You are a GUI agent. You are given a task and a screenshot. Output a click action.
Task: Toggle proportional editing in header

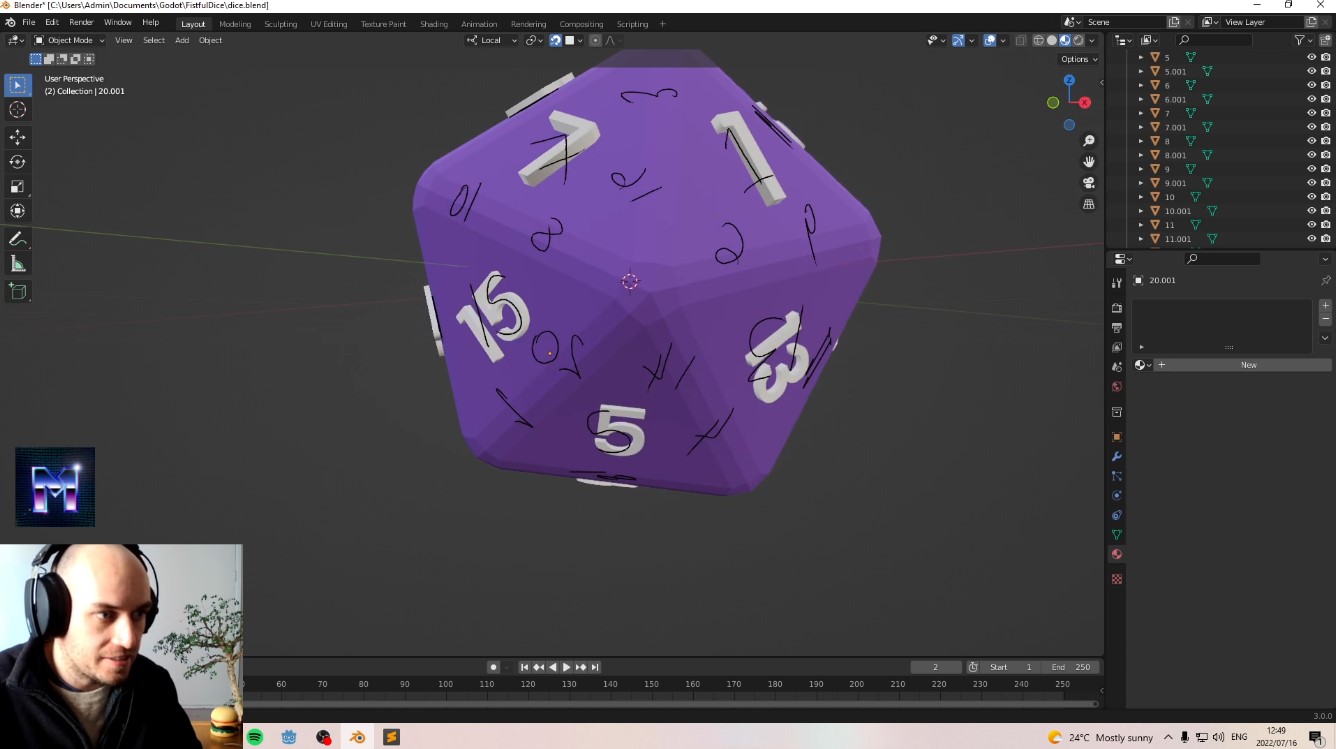(595, 40)
